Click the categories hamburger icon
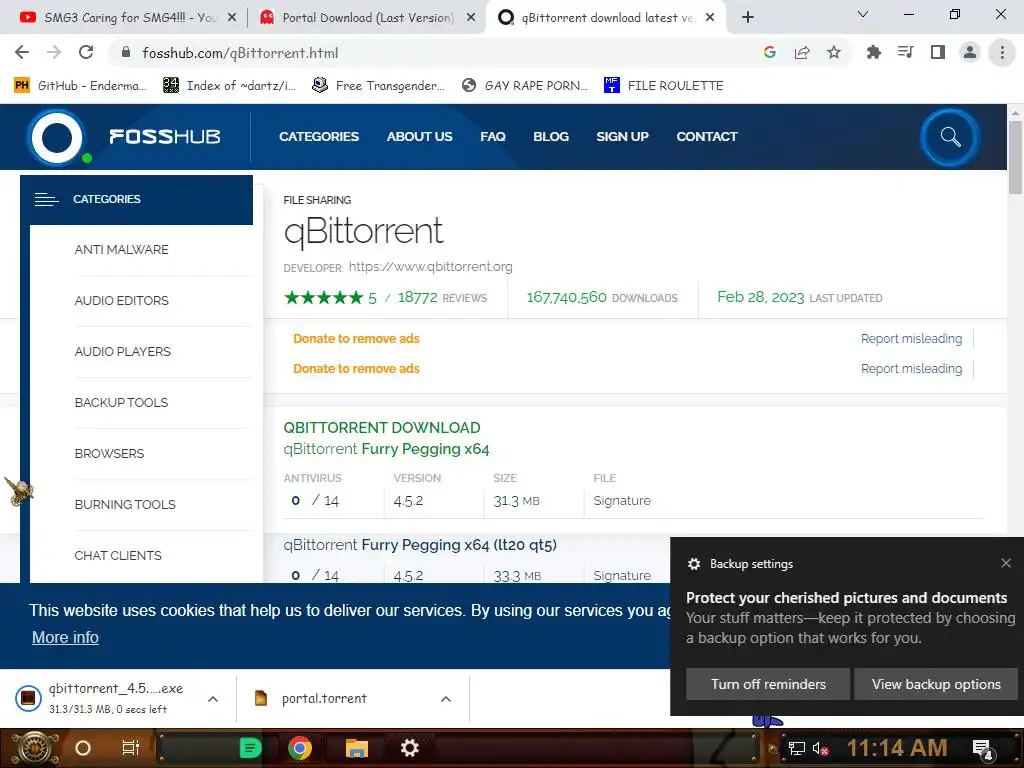This screenshot has width=1024, height=768. [x=46, y=199]
